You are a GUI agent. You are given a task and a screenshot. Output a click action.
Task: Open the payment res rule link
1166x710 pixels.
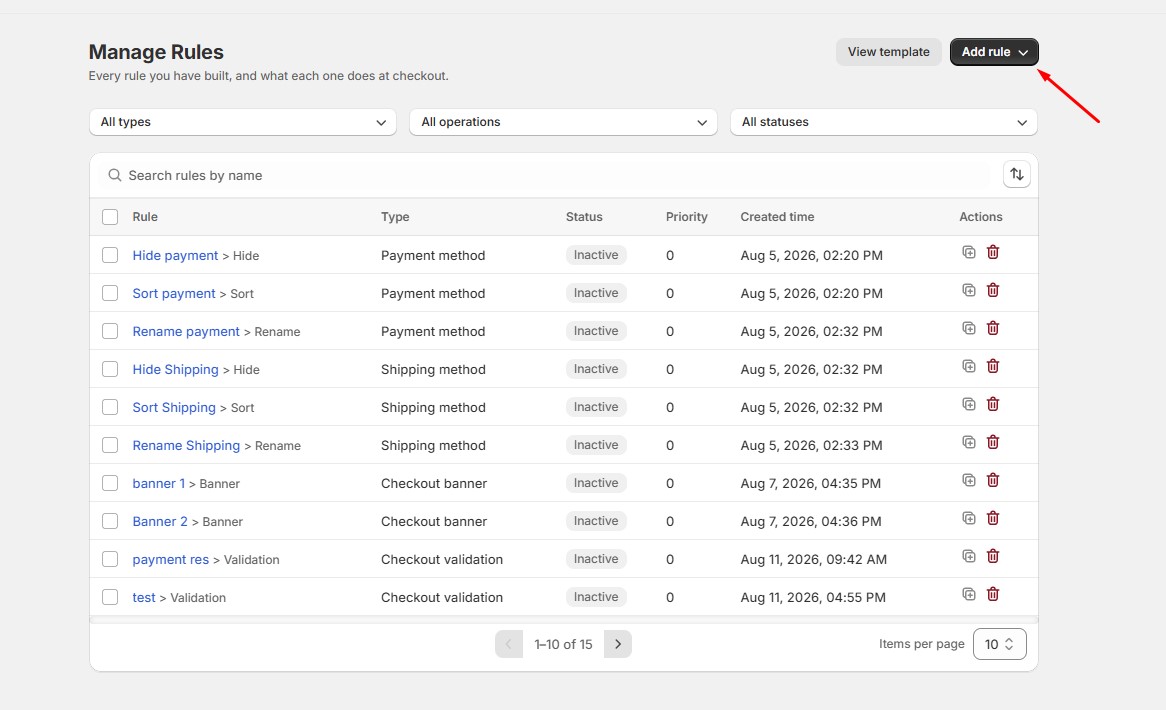[x=170, y=558]
